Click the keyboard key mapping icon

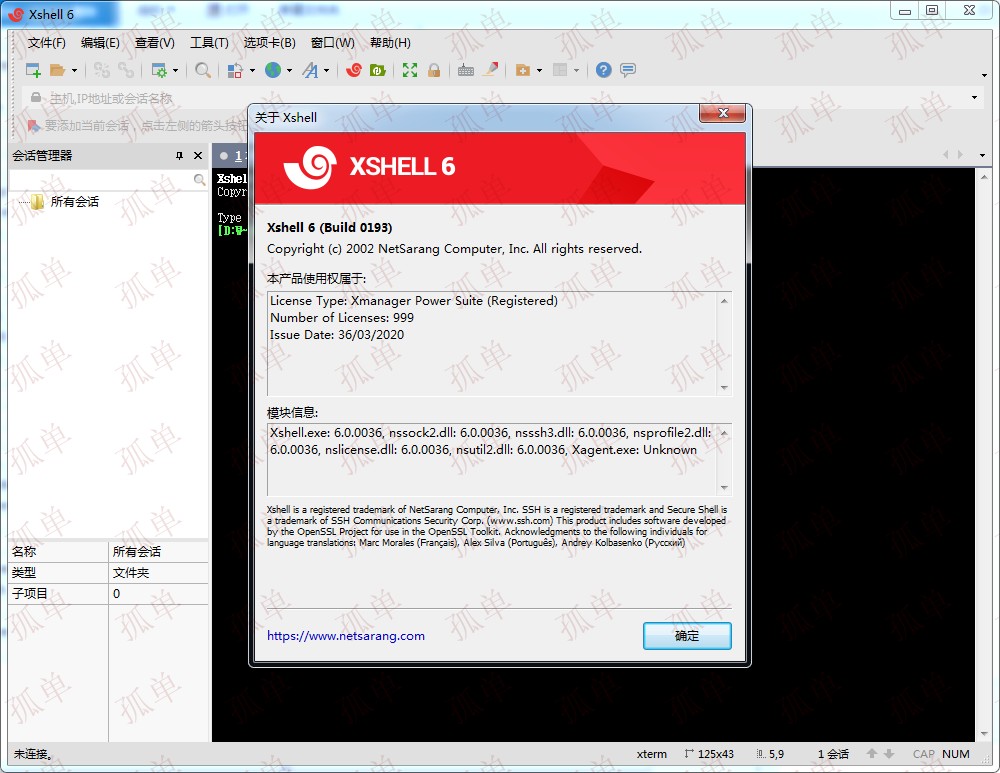pos(466,70)
